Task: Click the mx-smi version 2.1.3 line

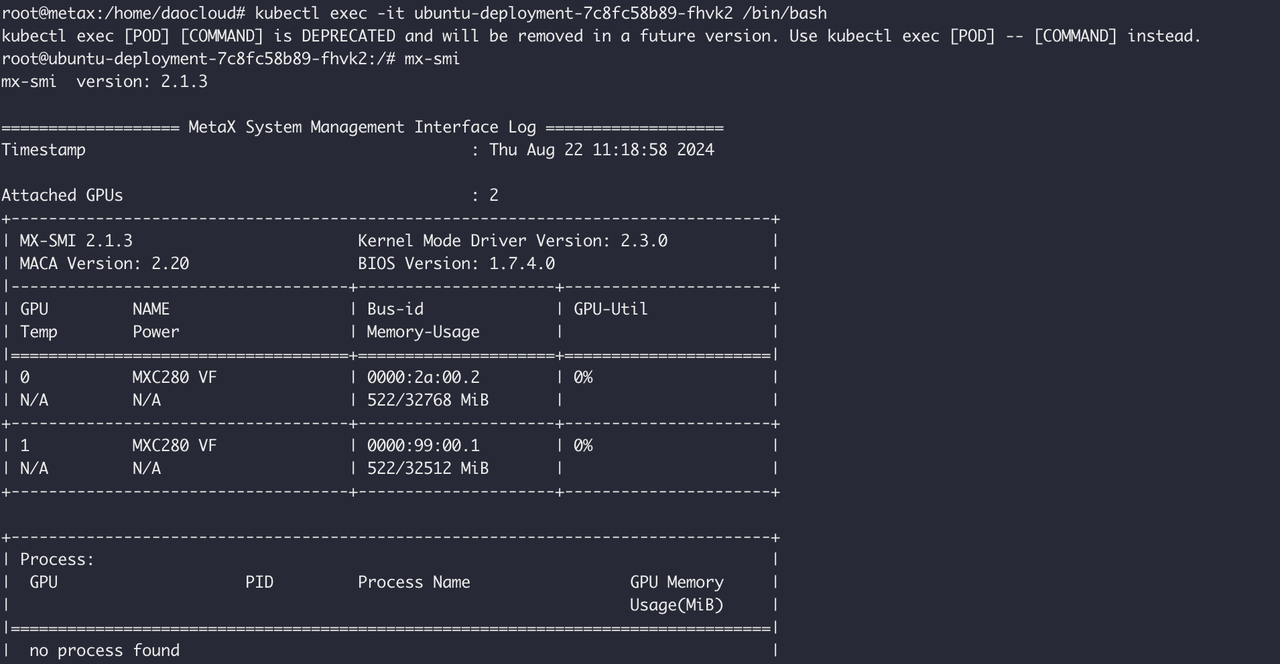Action: tap(104, 82)
